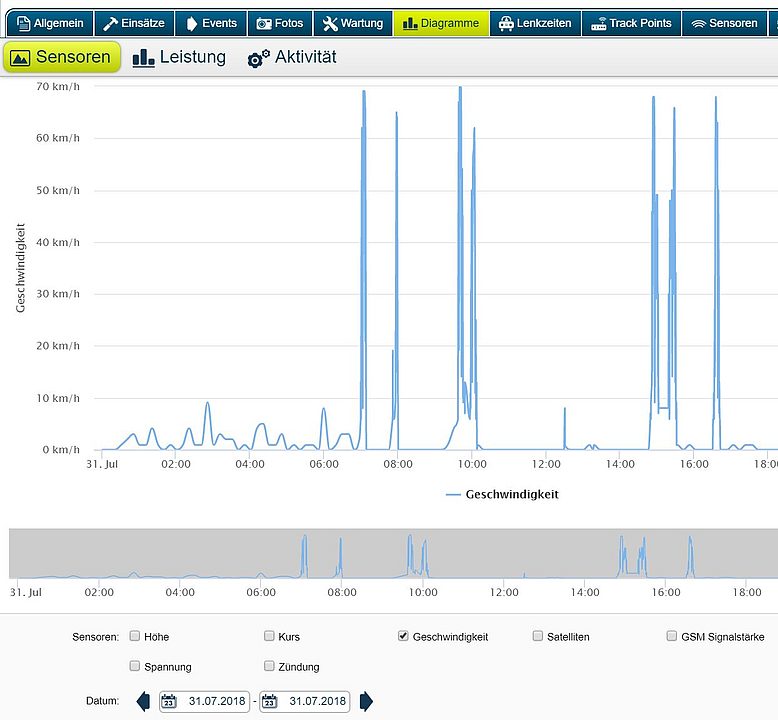Show the Leistung chart view
Screen dimensions: 778x720
coord(180,58)
